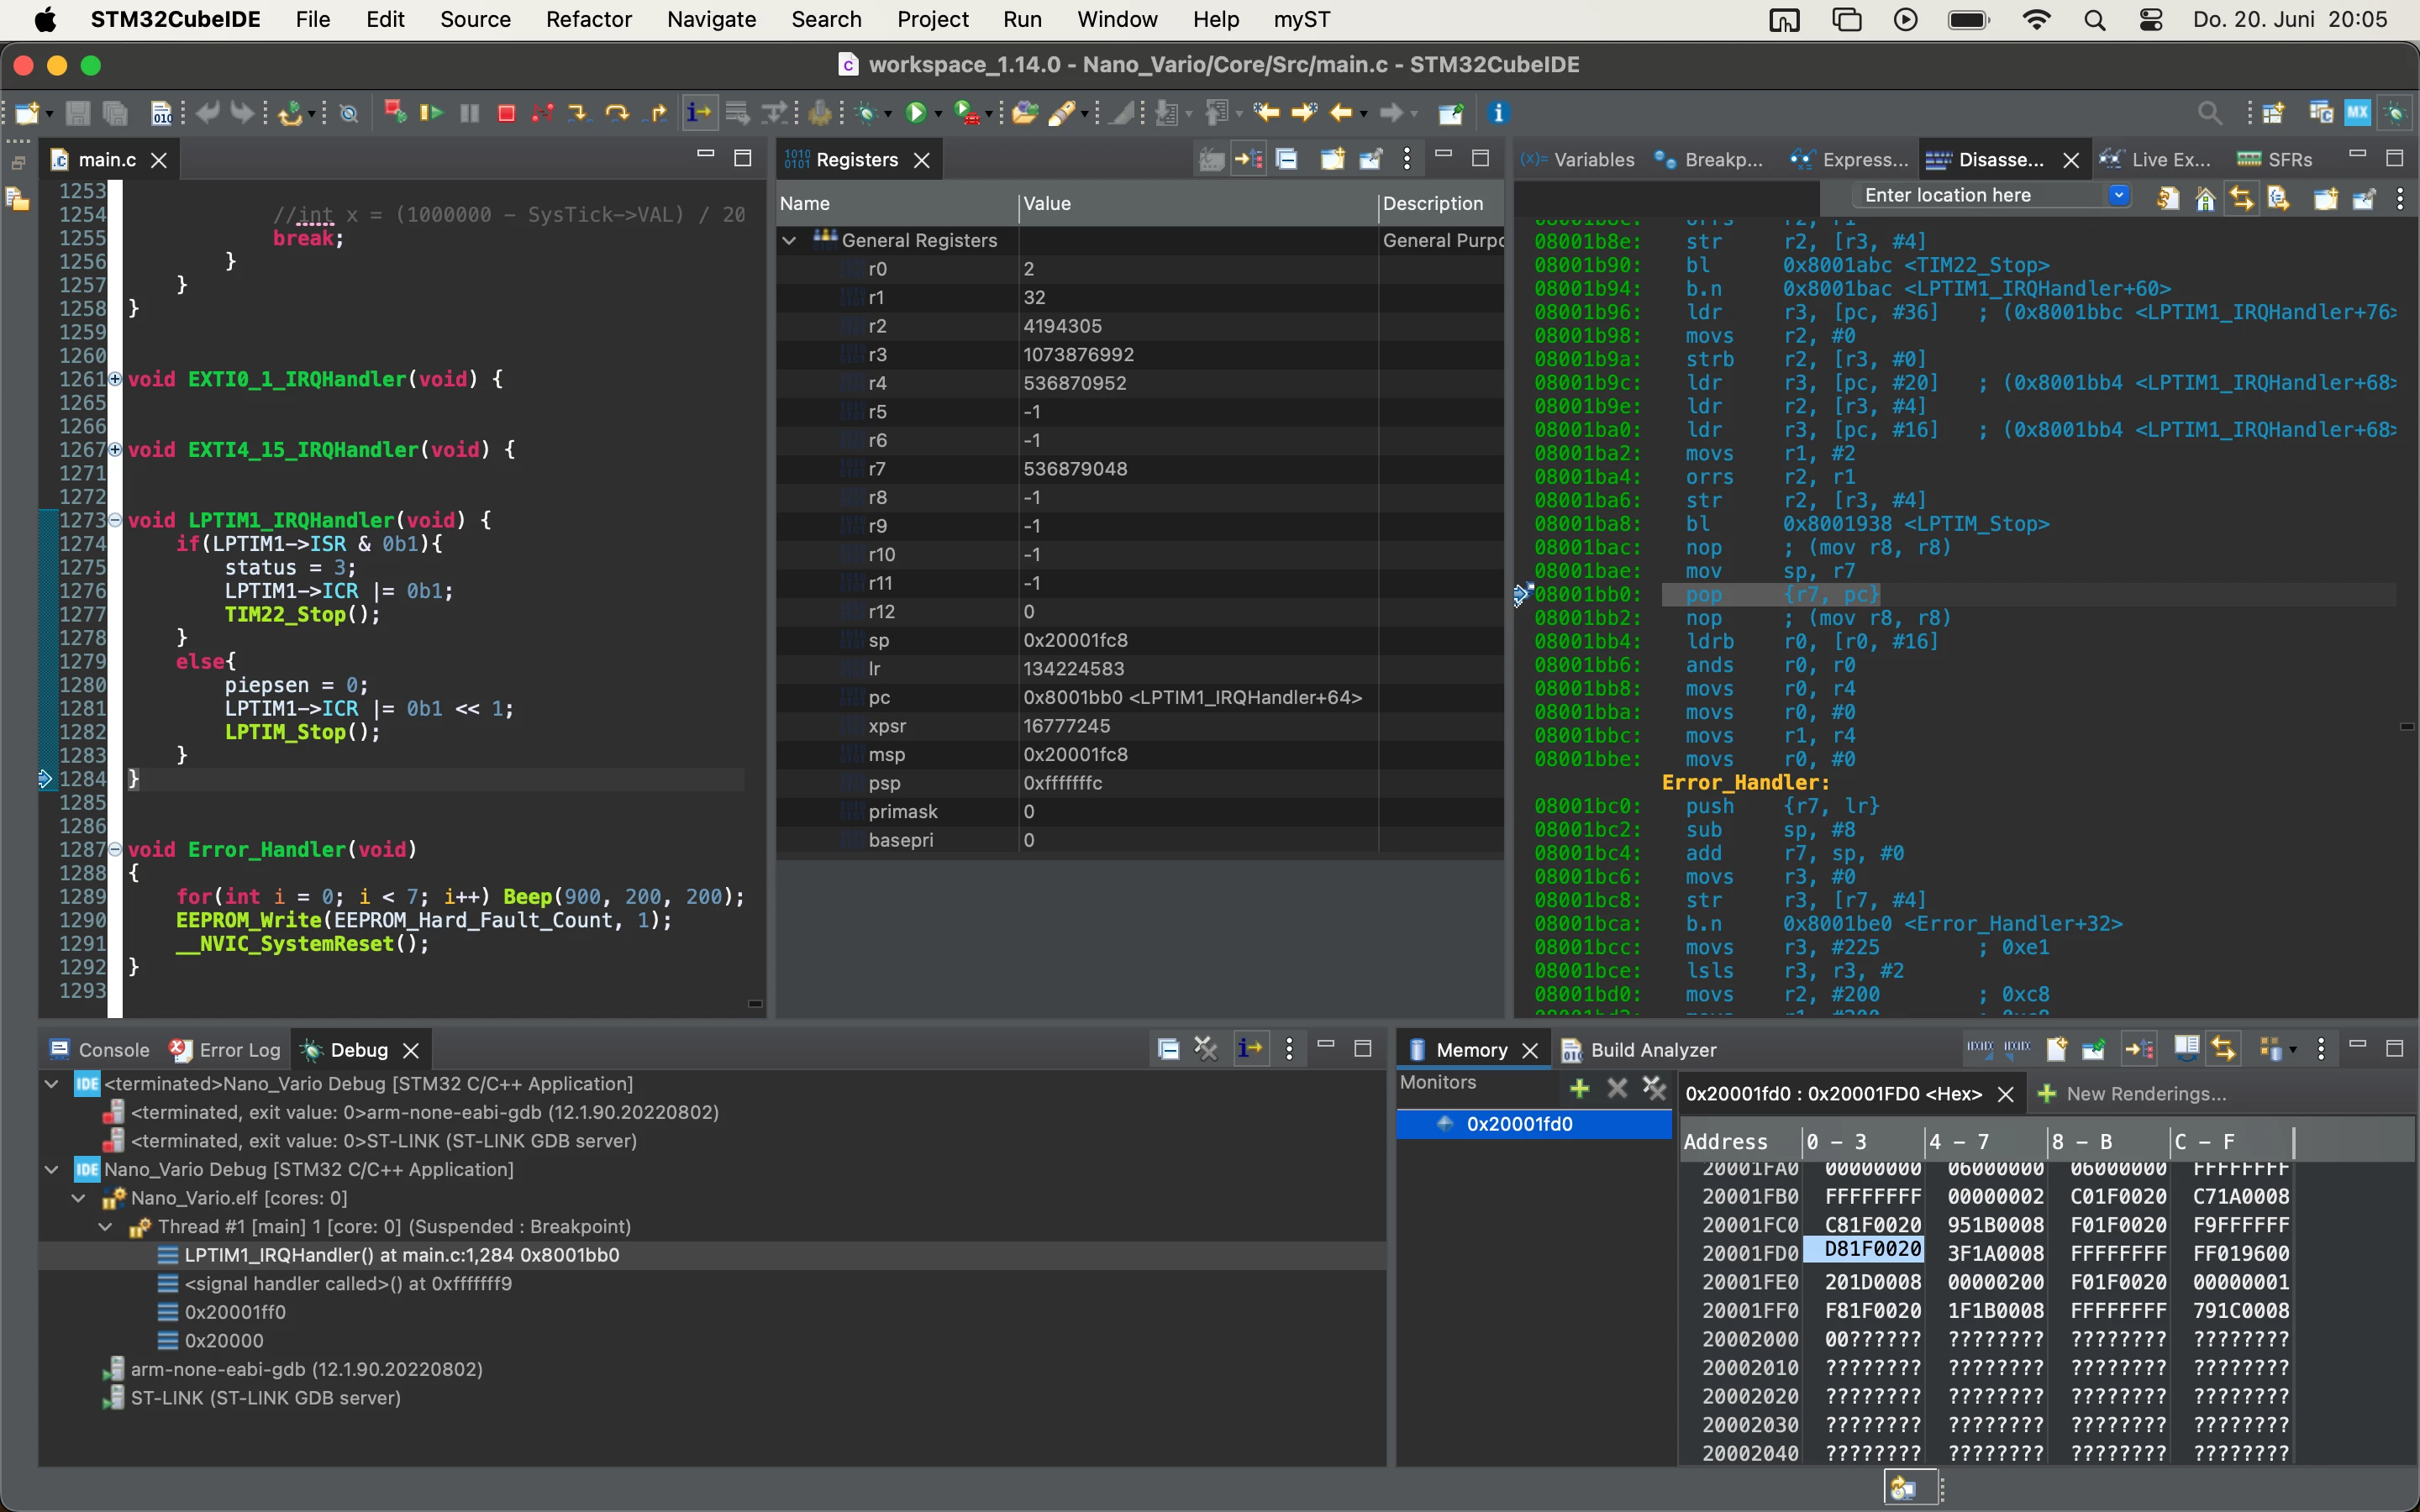This screenshot has height=1512, width=2420.
Task: Open macOS Control Center icon
Action: (x=2151, y=19)
